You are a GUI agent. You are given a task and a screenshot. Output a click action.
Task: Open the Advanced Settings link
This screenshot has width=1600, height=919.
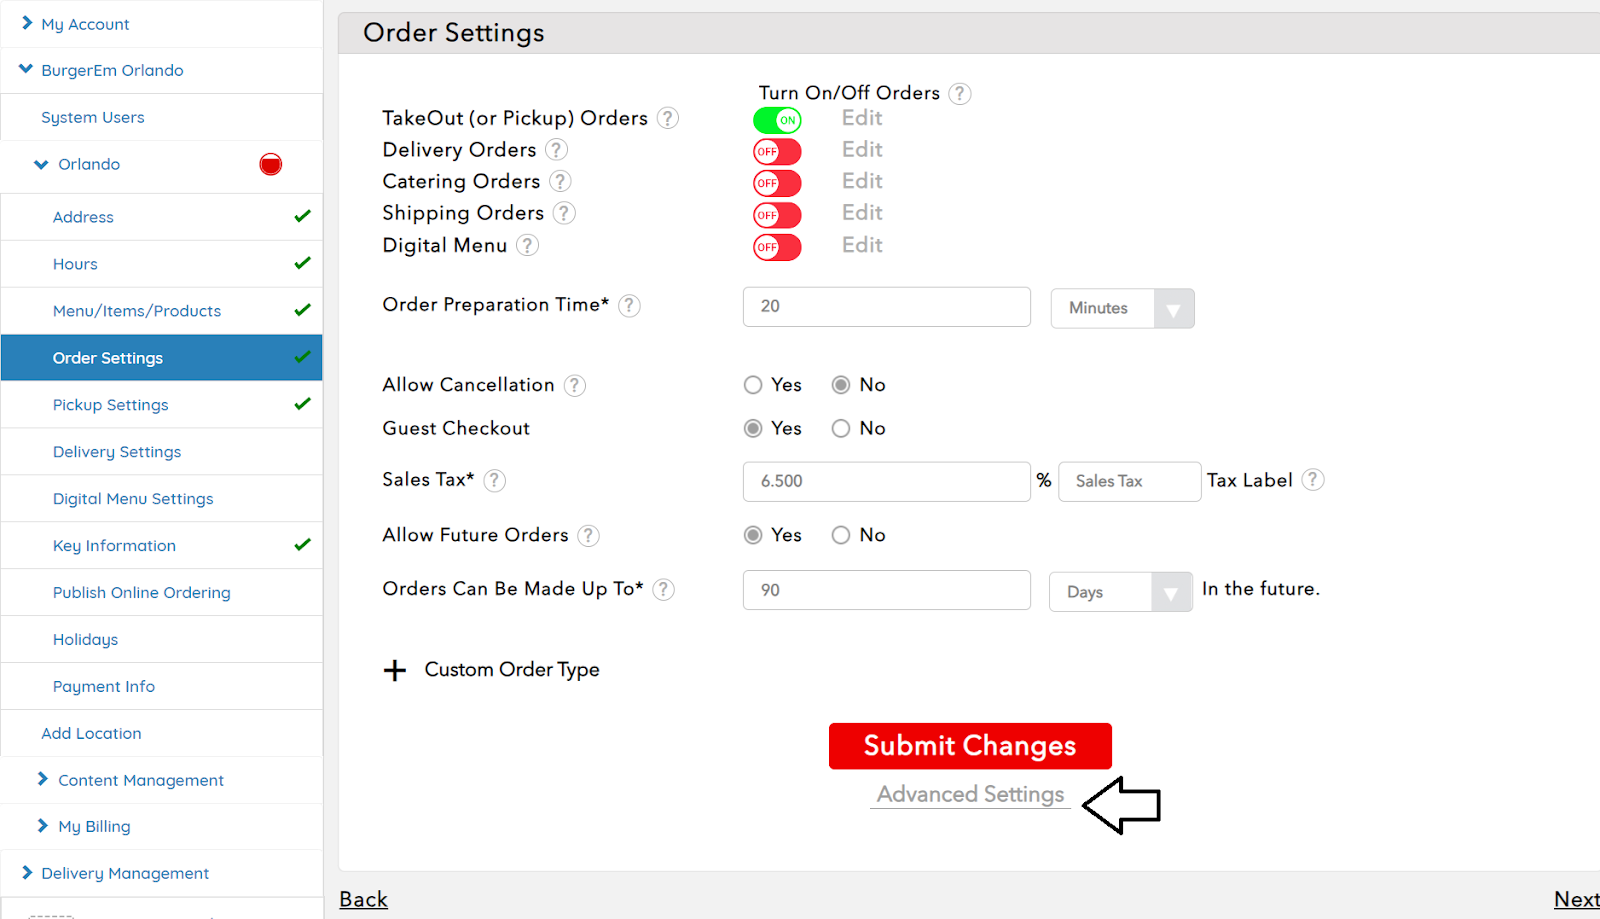click(x=970, y=795)
